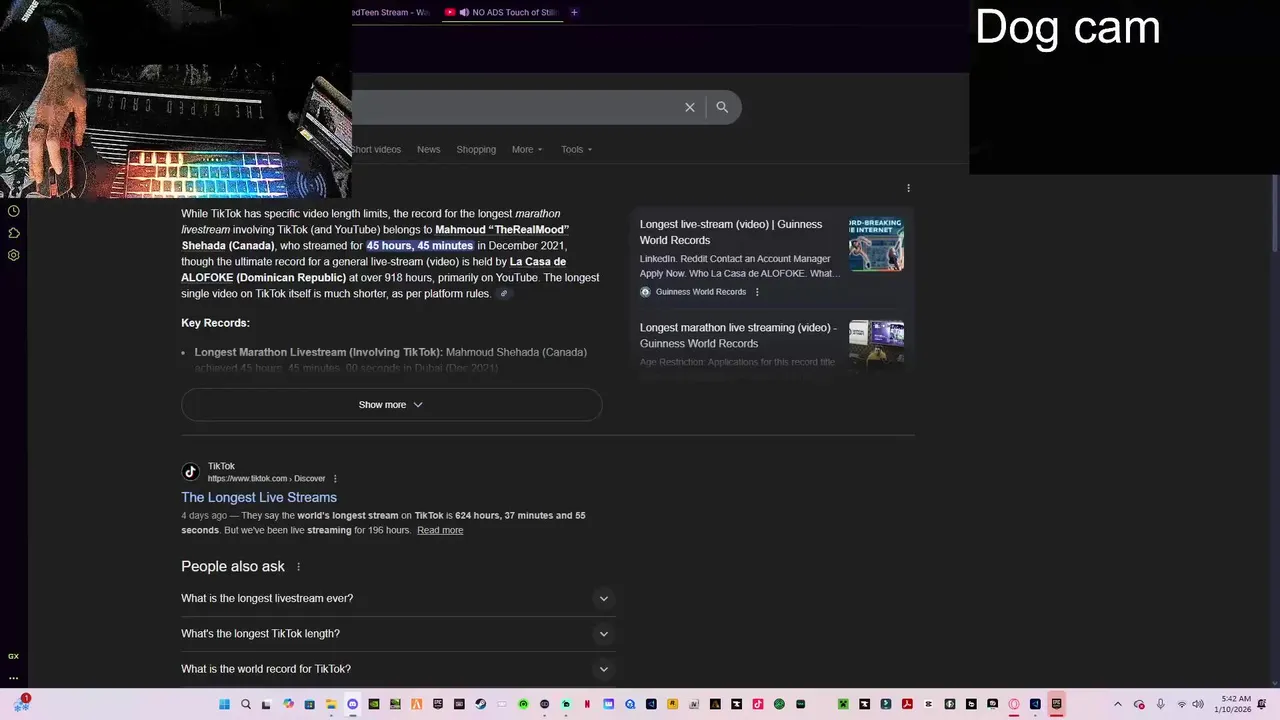Click the Read more link

point(440,530)
